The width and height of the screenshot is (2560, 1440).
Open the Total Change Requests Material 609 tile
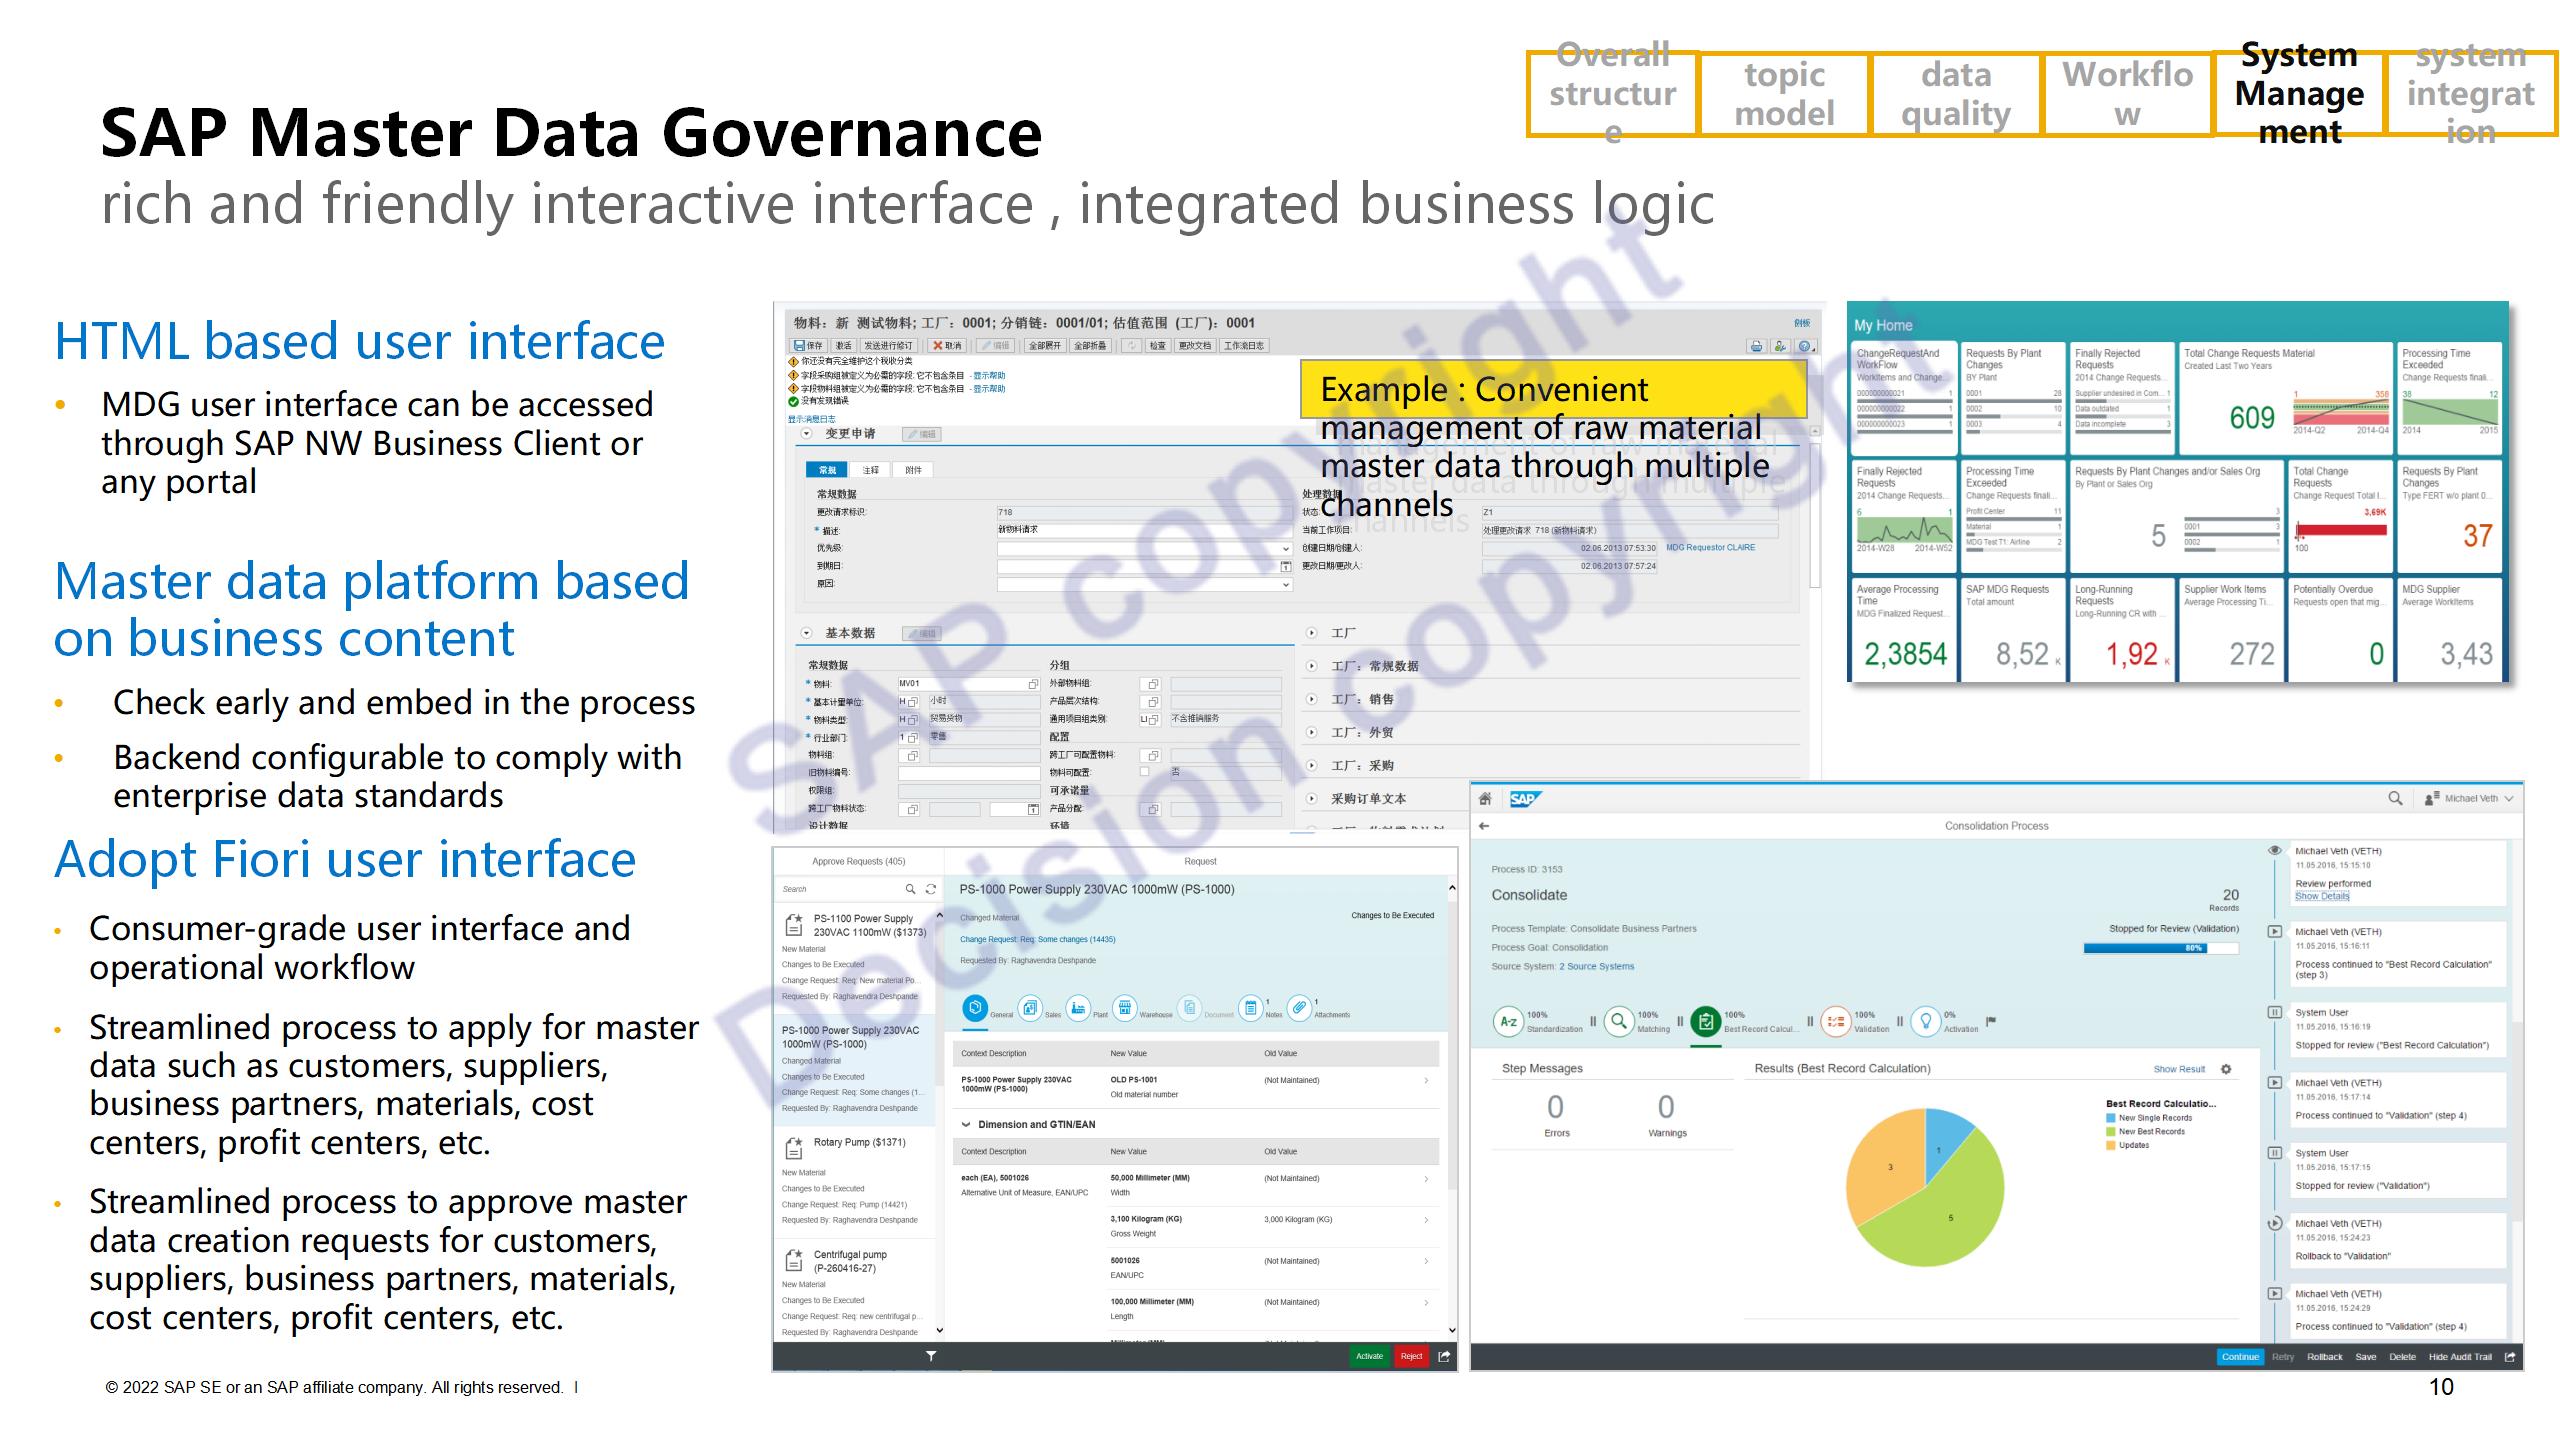coord(2287,400)
